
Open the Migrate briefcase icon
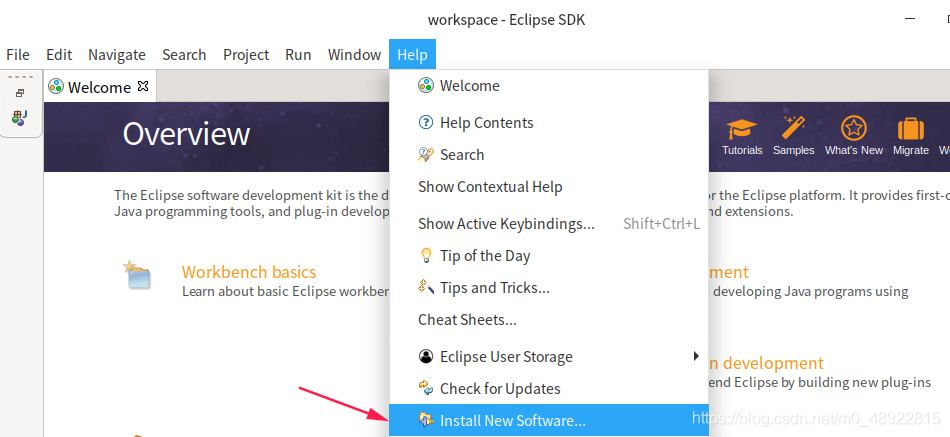[x=910, y=130]
